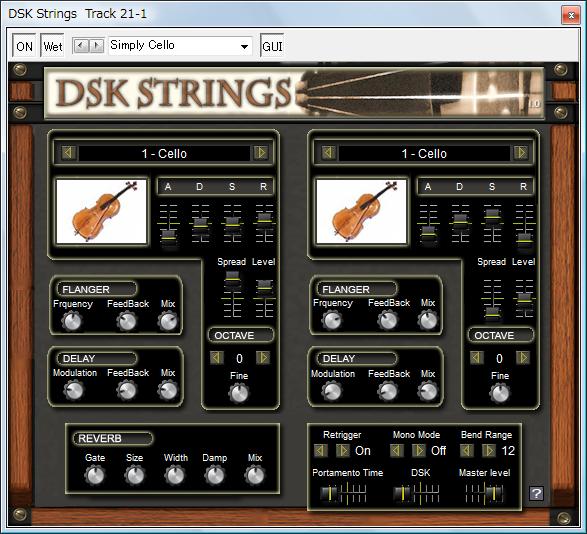
Task: Select previous instrument in left layer
Action: (x=69, y=153)
